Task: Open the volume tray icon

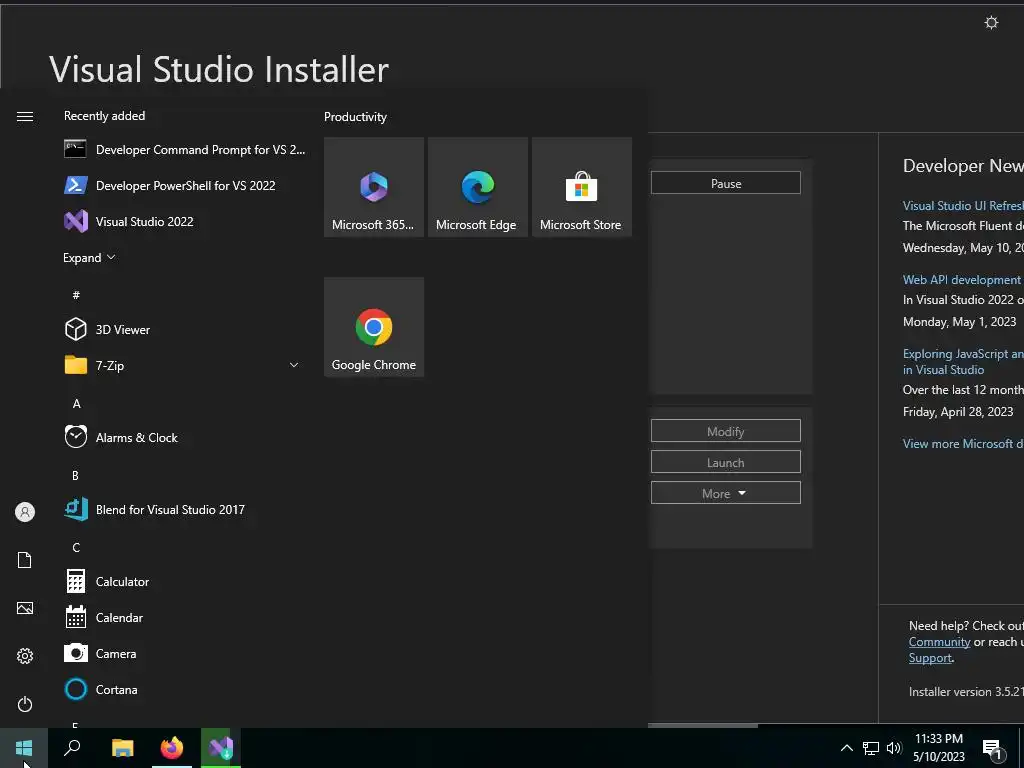Action: click(894, 748)
